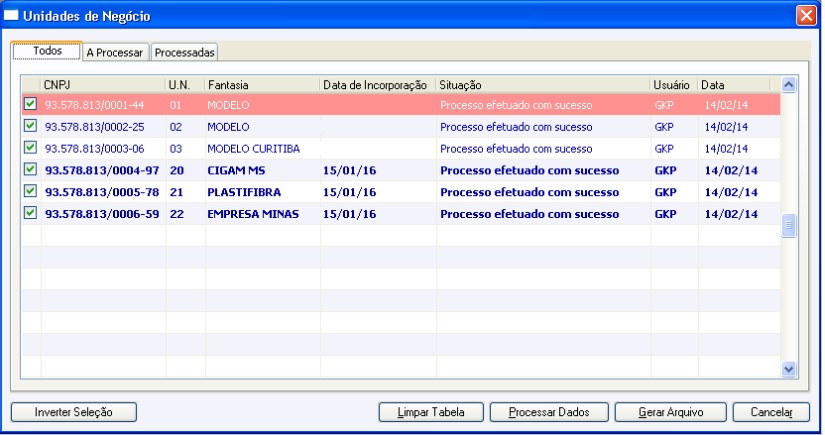Click GKP user in EMPRESA MINAS row

click(x=666, y=214)
